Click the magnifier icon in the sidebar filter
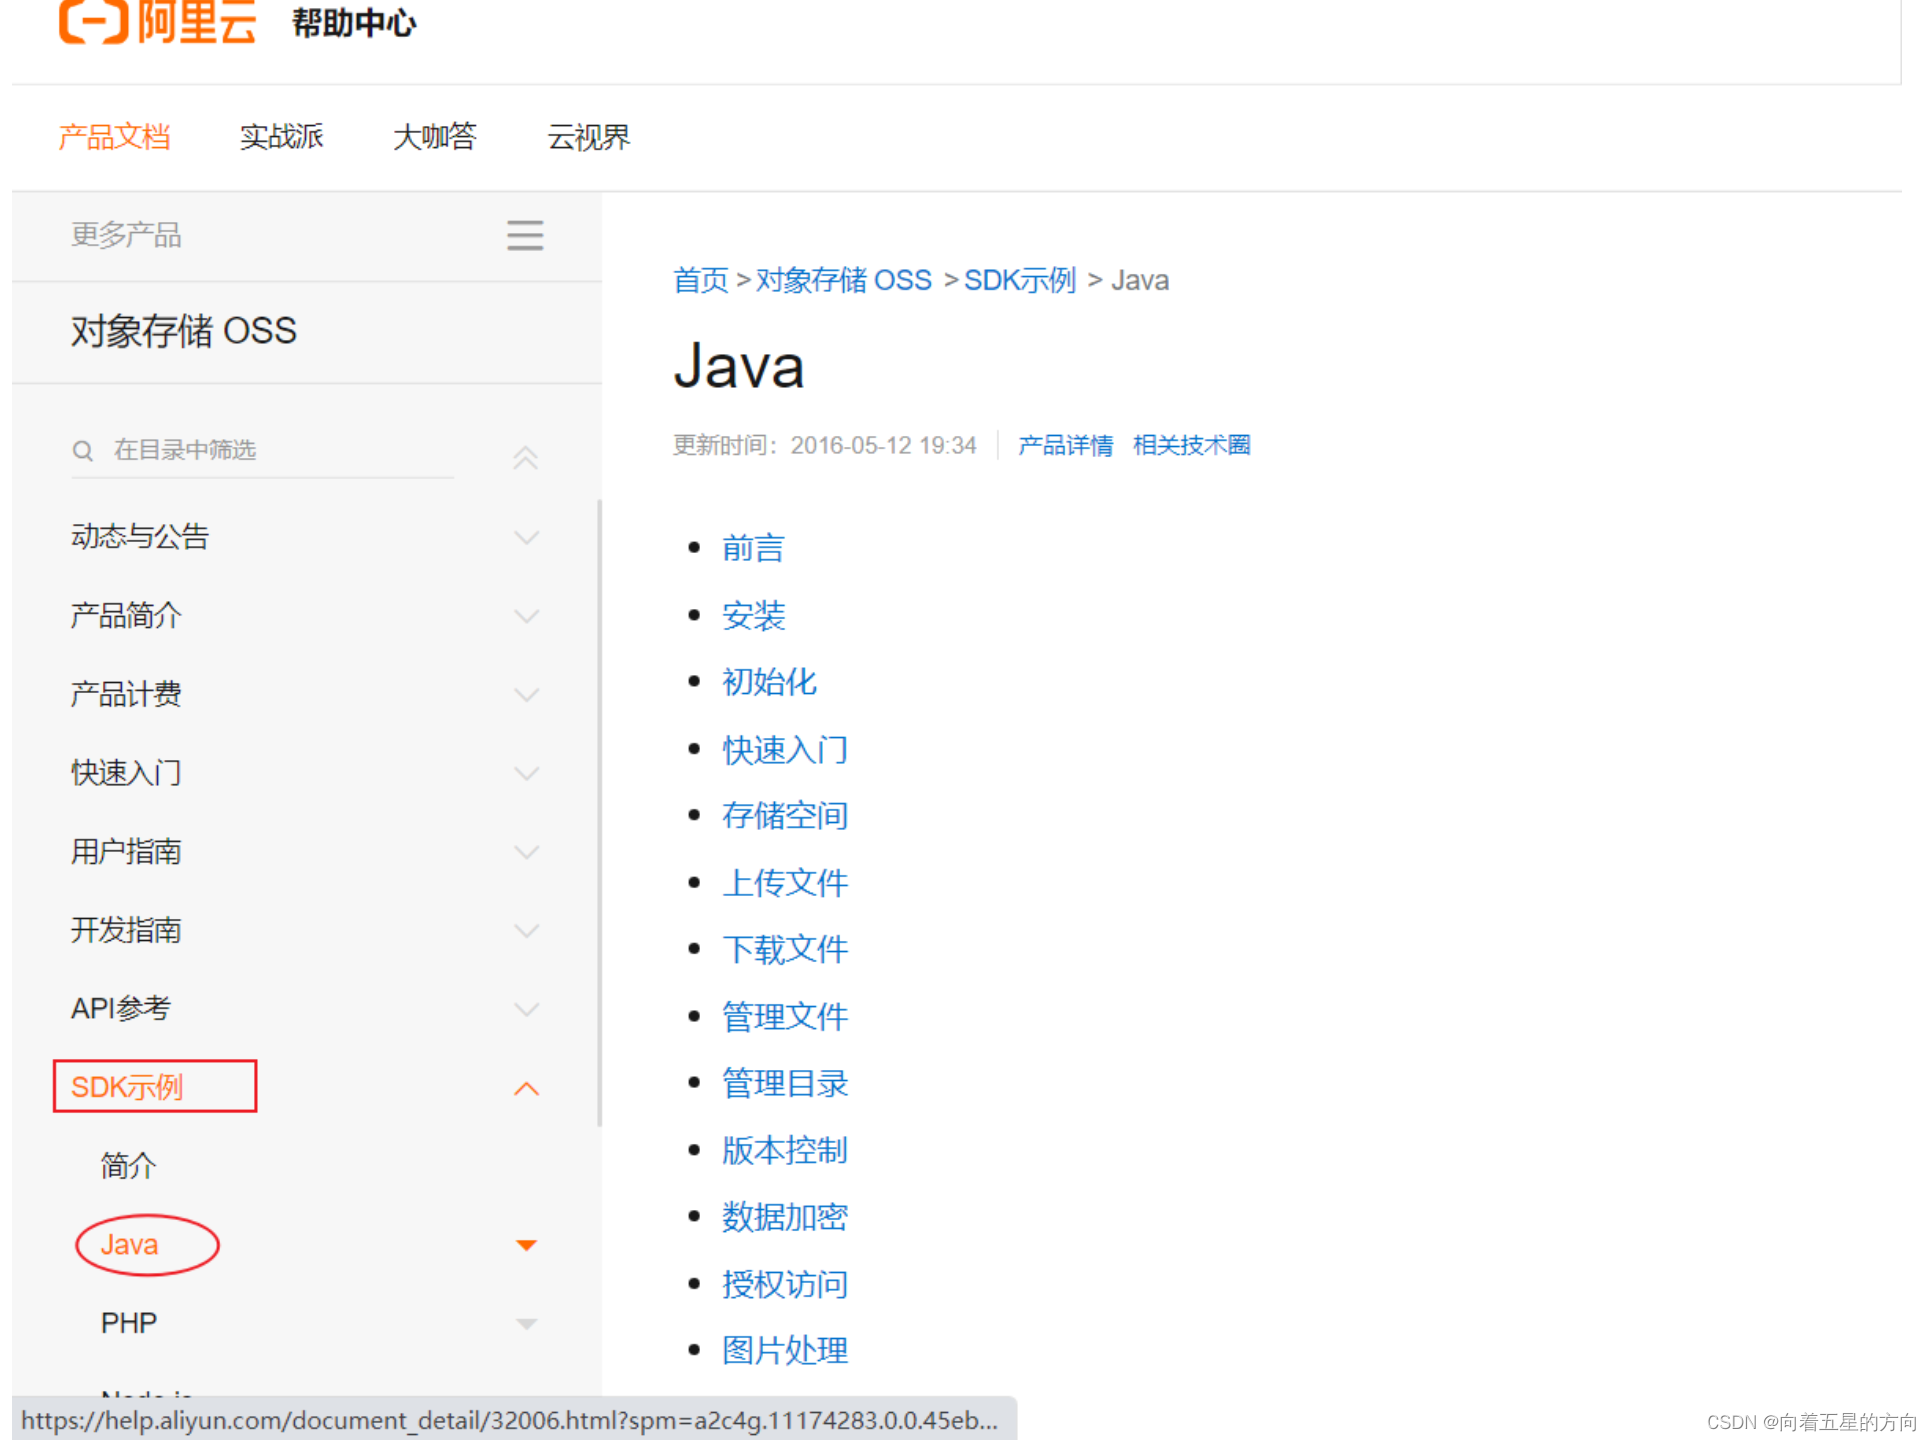1931x1441 pixels. 83,450
